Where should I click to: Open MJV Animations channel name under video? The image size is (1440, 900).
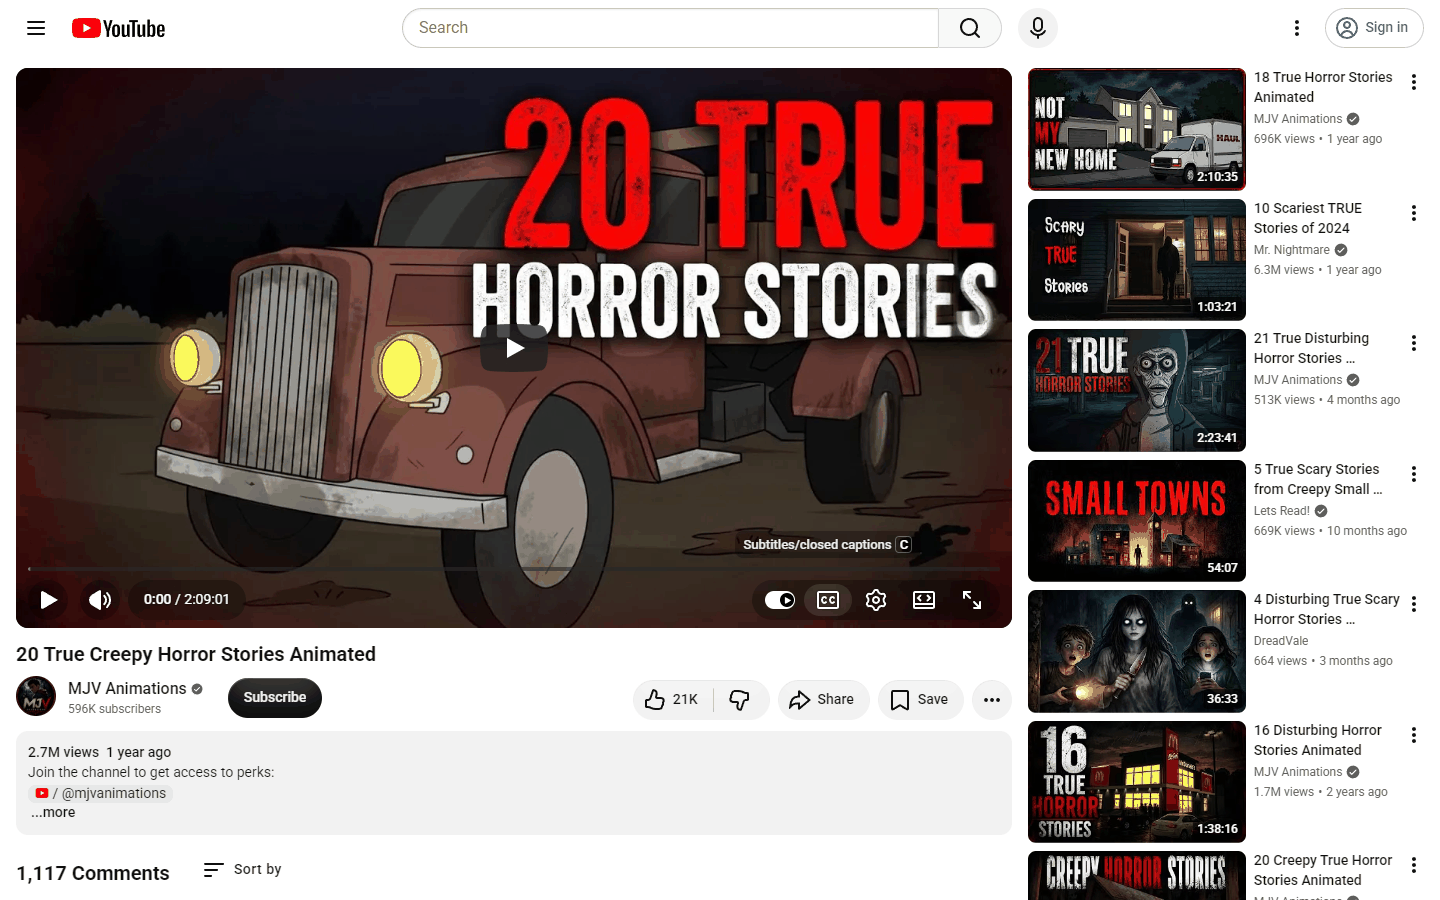127,688
